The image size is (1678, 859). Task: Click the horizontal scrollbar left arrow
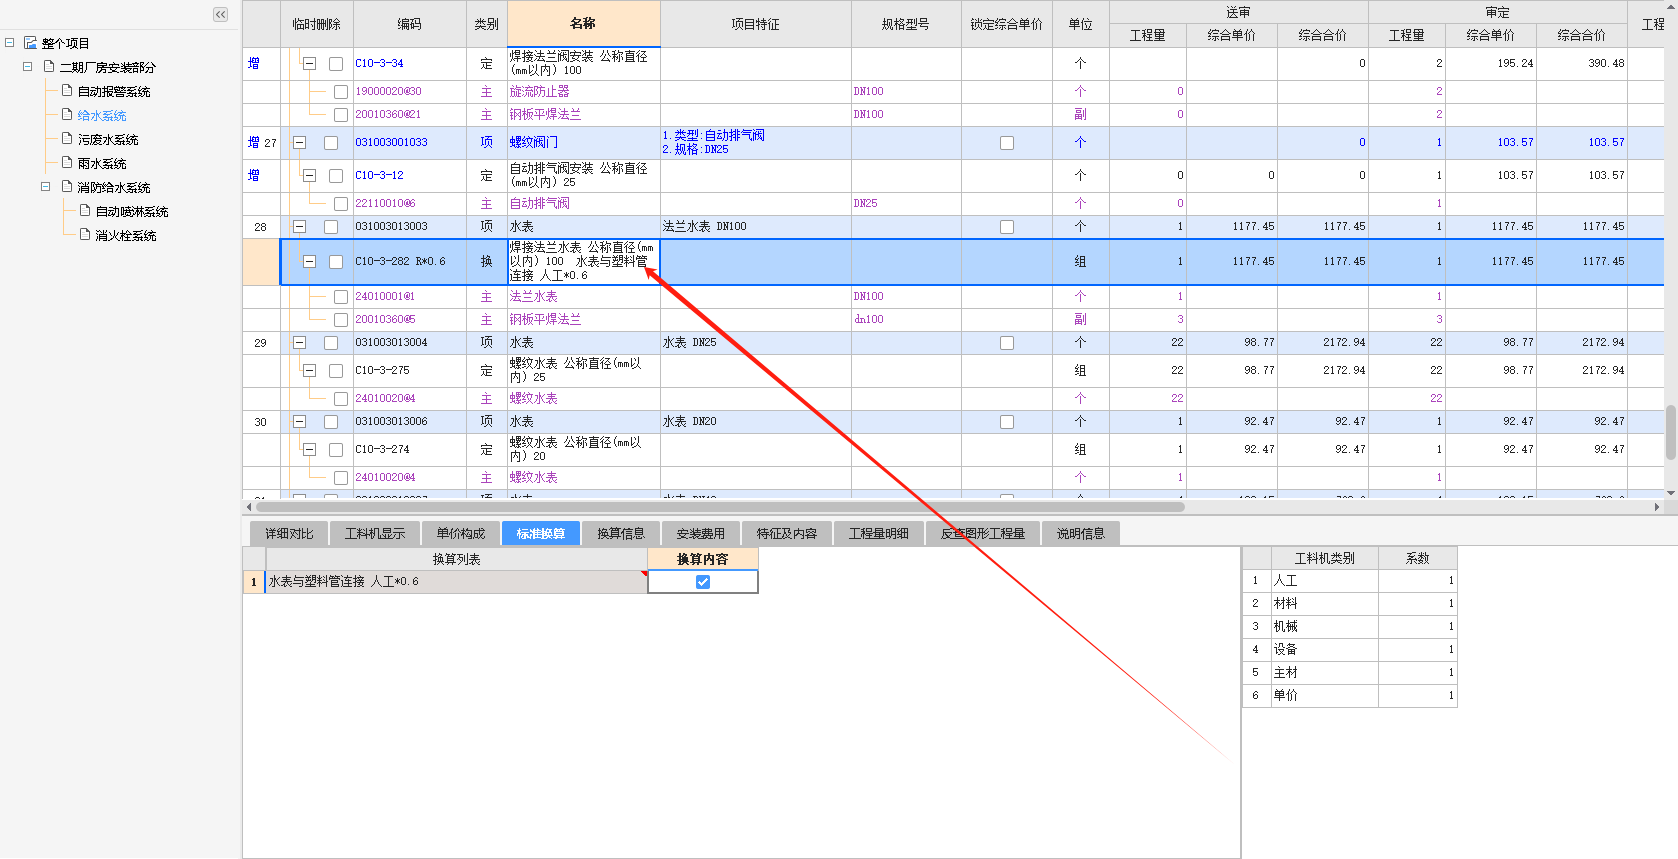click(x=248, y=507)
